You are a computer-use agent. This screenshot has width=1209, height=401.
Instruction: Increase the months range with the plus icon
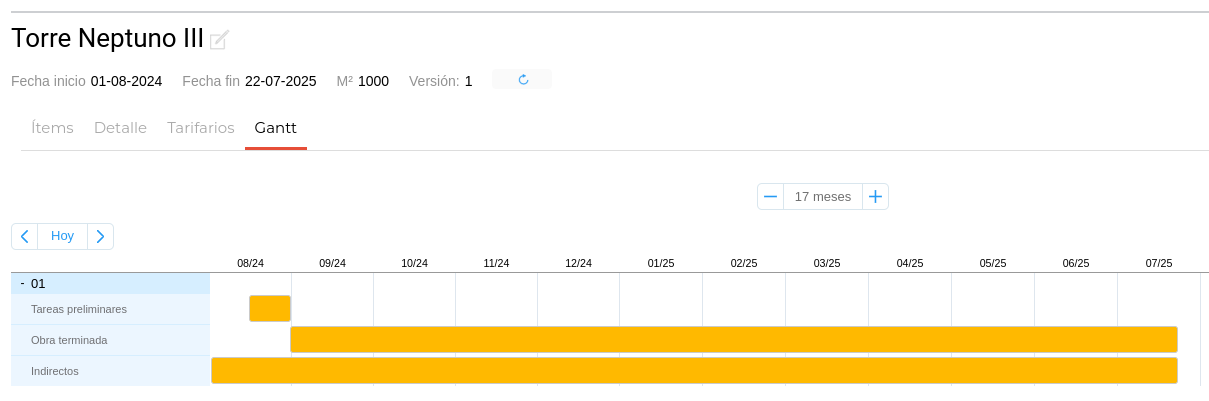tap(875, 197)
